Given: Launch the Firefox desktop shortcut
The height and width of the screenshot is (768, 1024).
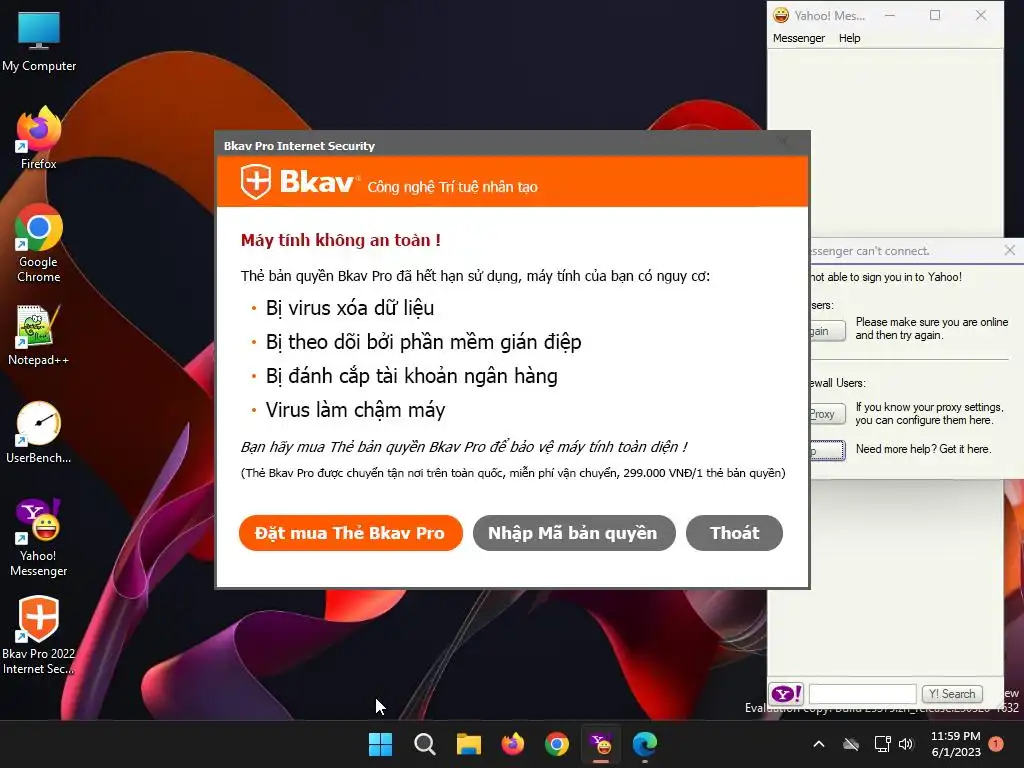Looking at the screenshot, I should coord(39,138).
